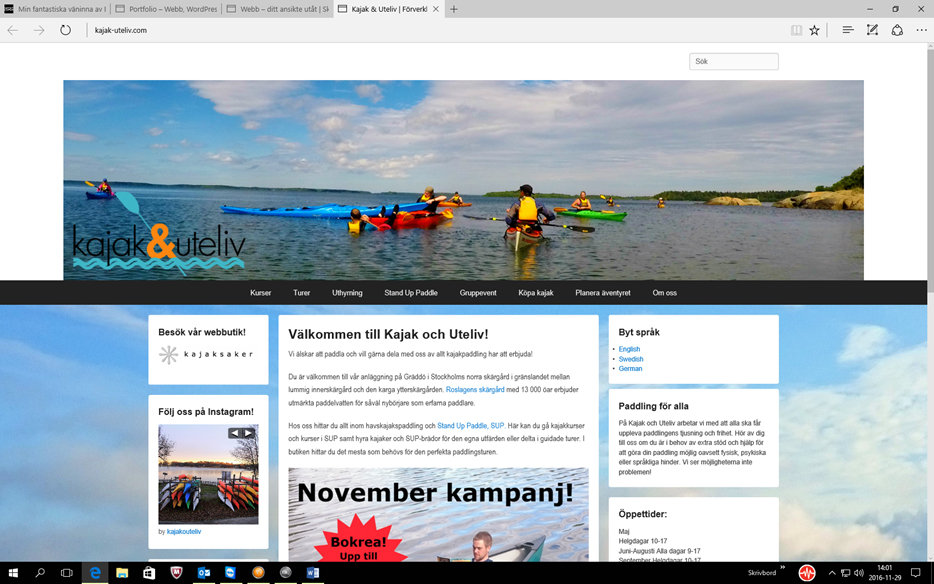The height and width of the screenshot is (584, 934).
Task: Click the 'Öppettider:' heading
Action: pyautogui.click(x=643, y=514)
